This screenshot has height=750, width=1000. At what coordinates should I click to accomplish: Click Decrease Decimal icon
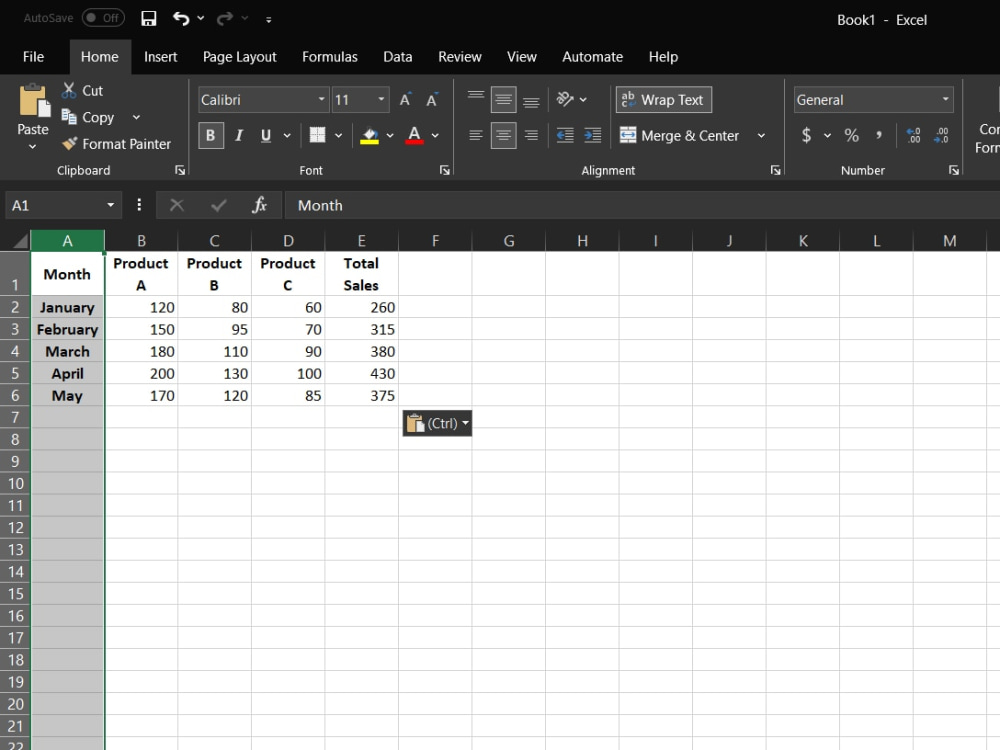coord(941,135)
